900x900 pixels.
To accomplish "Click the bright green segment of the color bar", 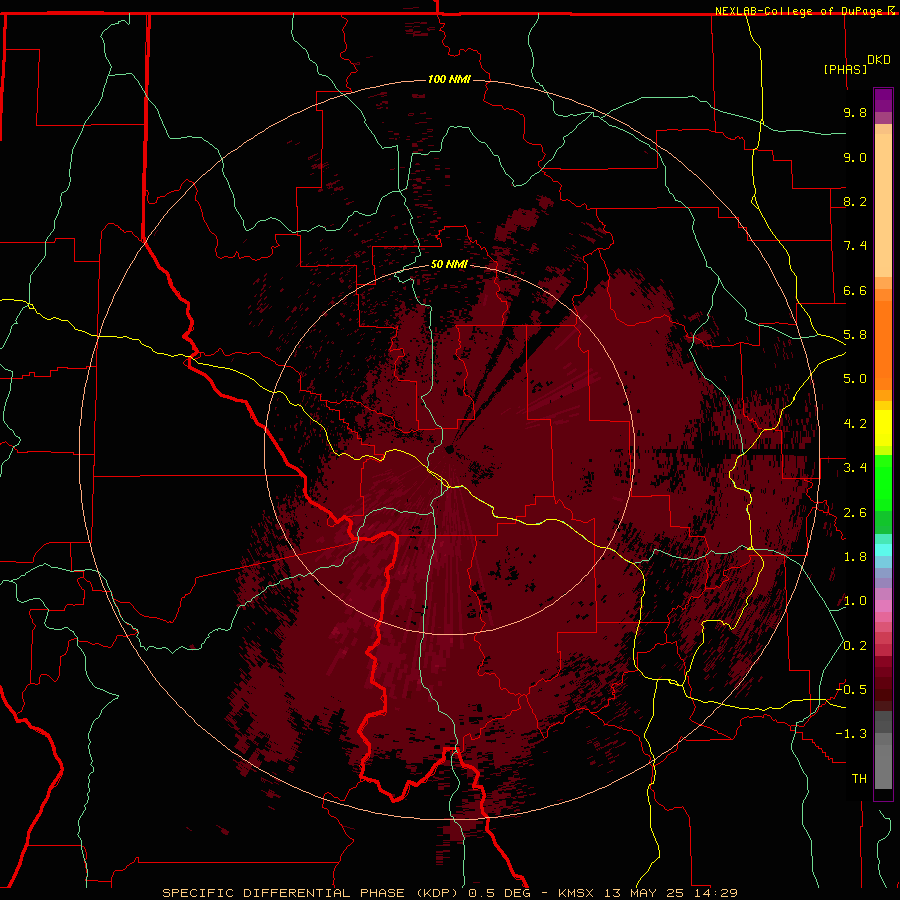I will point(883,483).
